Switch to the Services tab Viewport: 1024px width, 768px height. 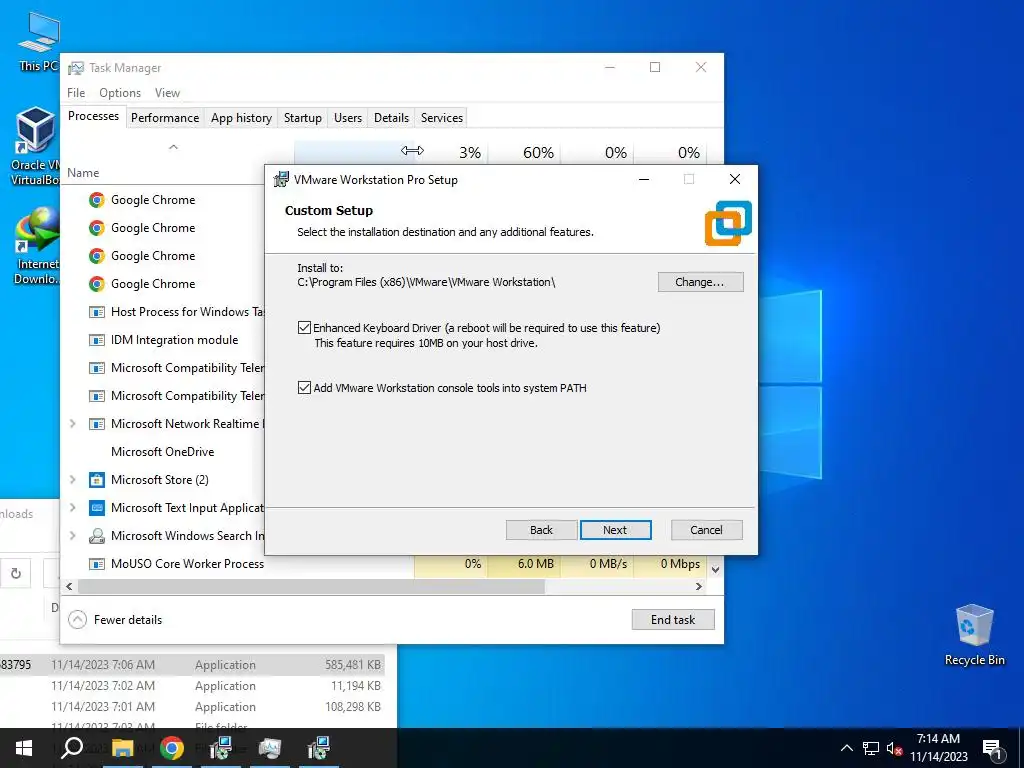coord(441,118)
